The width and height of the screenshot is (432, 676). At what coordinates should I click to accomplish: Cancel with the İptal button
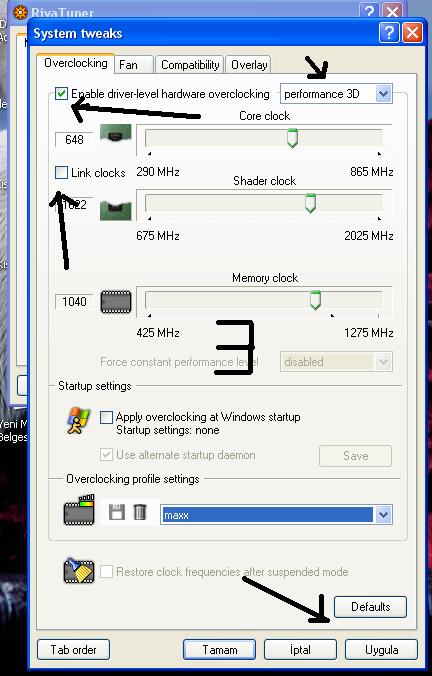pyautogui.click(x=300, y=649)
